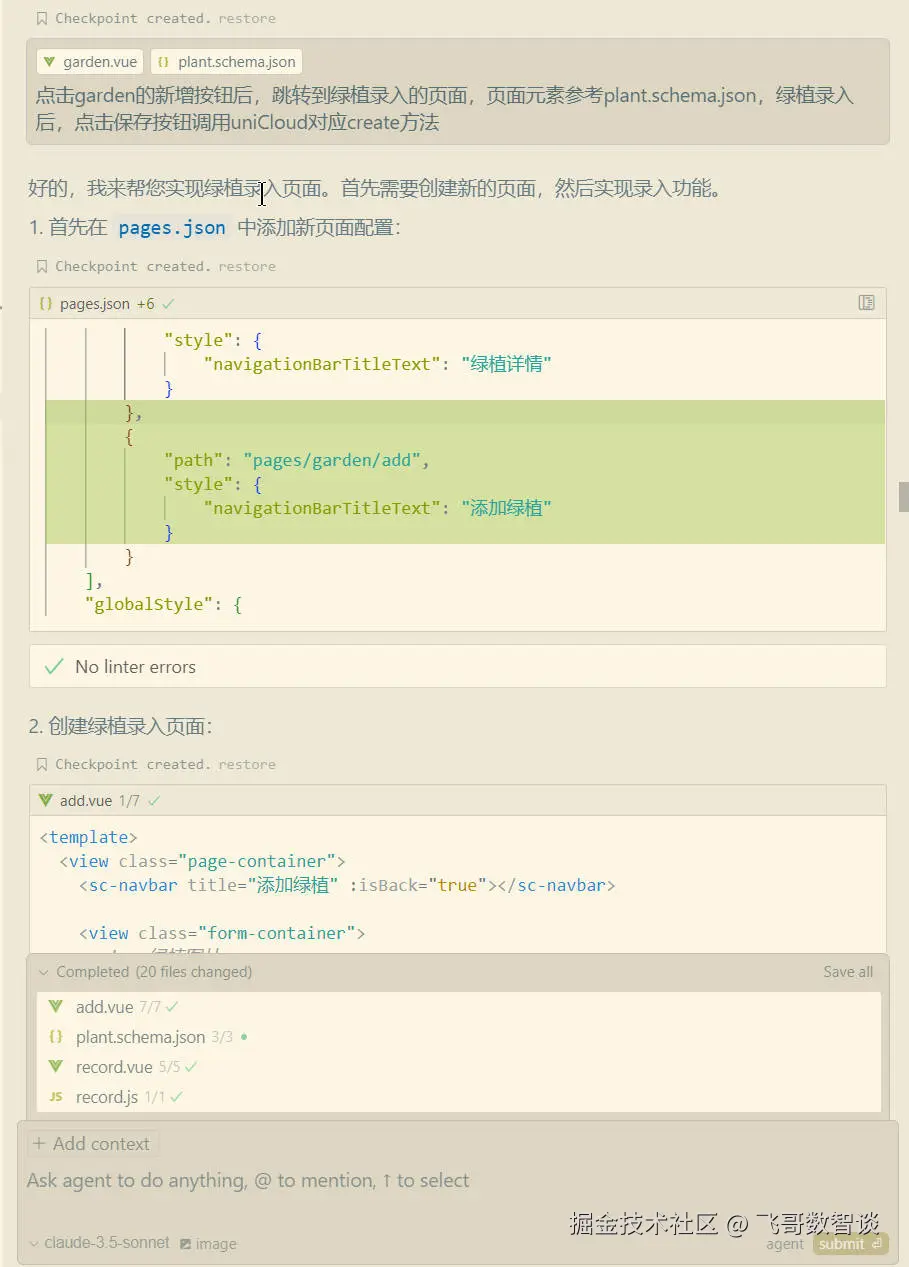The width and height of the screenshot is (909, 1267).
Task: Click the step 2 创建绿植录入页面 heading
Action: point(121,726)
